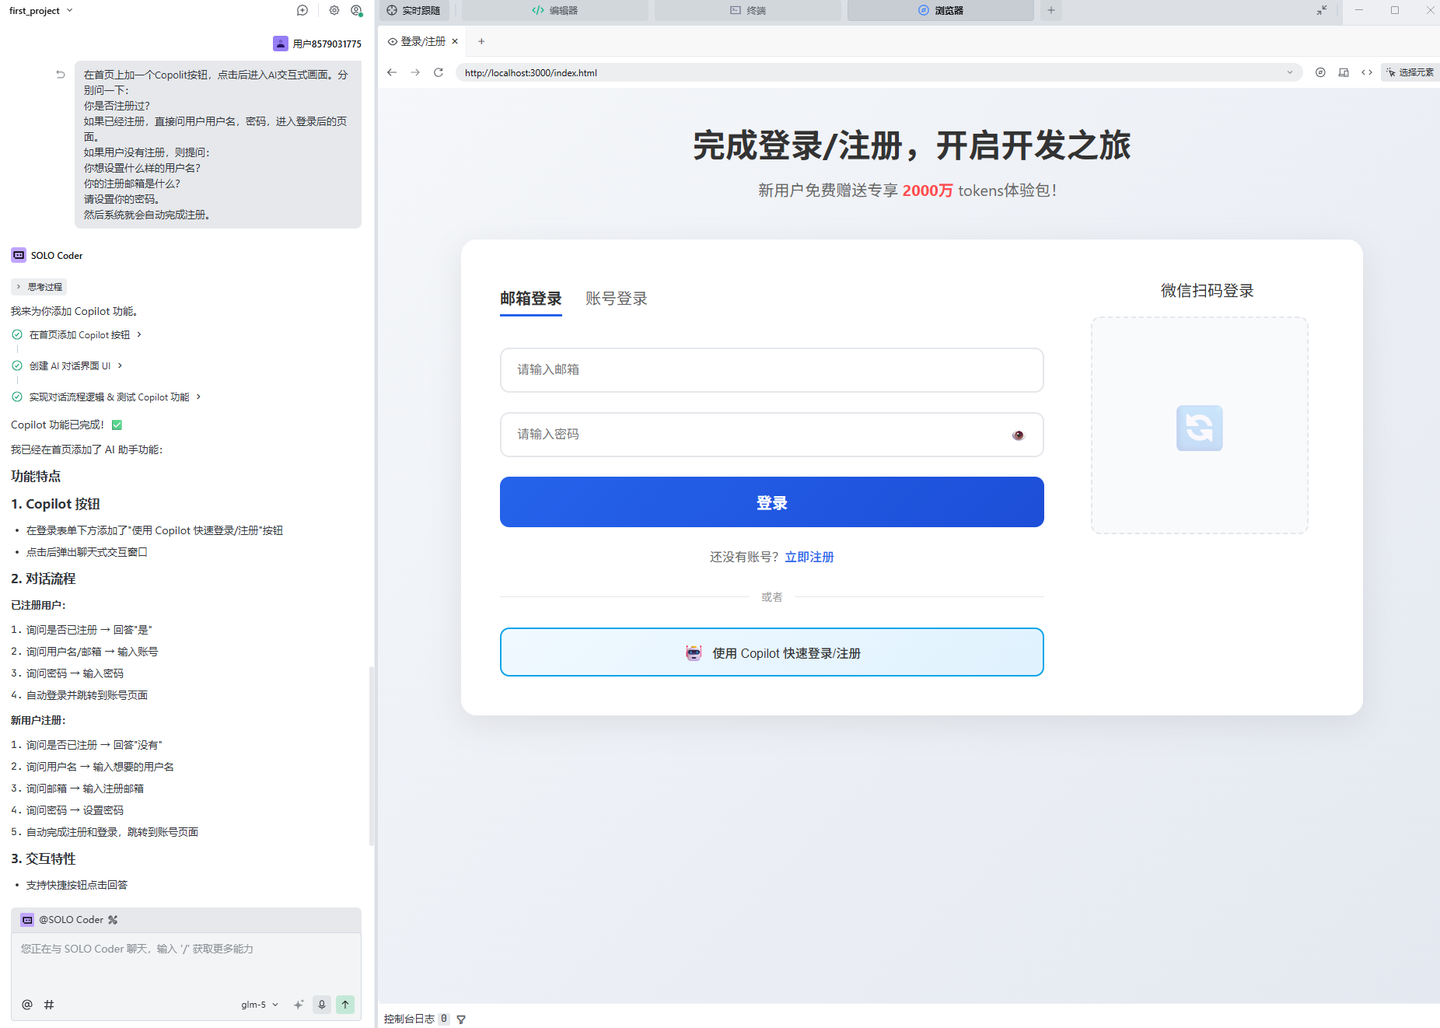Expand 思考过程 section
1440x1028 pixels.
click(39, 287)
